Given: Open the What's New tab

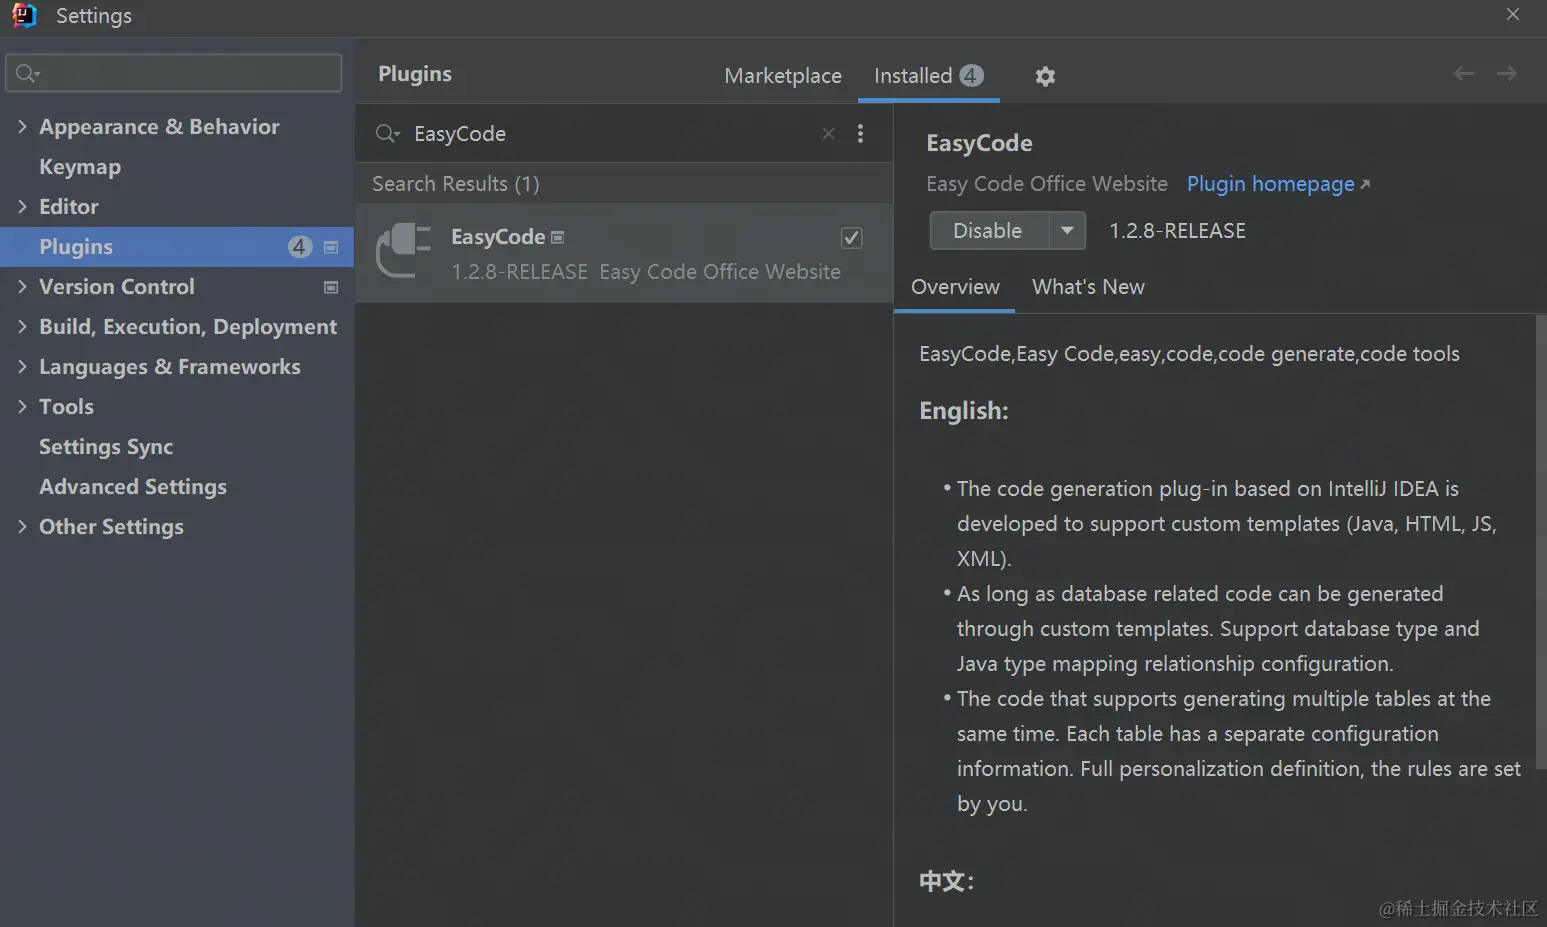Looking at the screenshot, I should point(1088,287).
